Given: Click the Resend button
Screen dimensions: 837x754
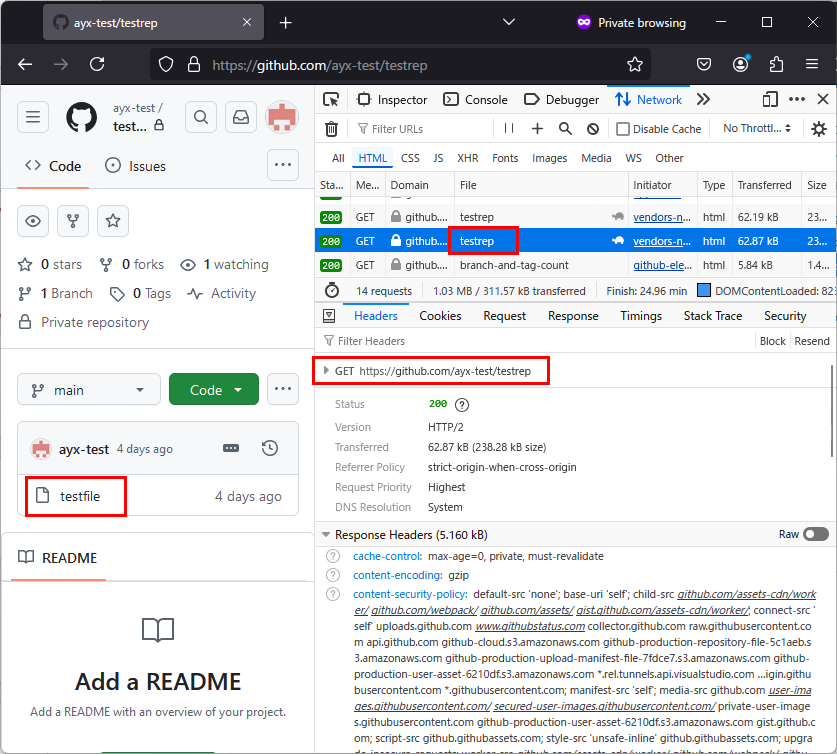Looking at the screenshot, I should coord(811,341).
